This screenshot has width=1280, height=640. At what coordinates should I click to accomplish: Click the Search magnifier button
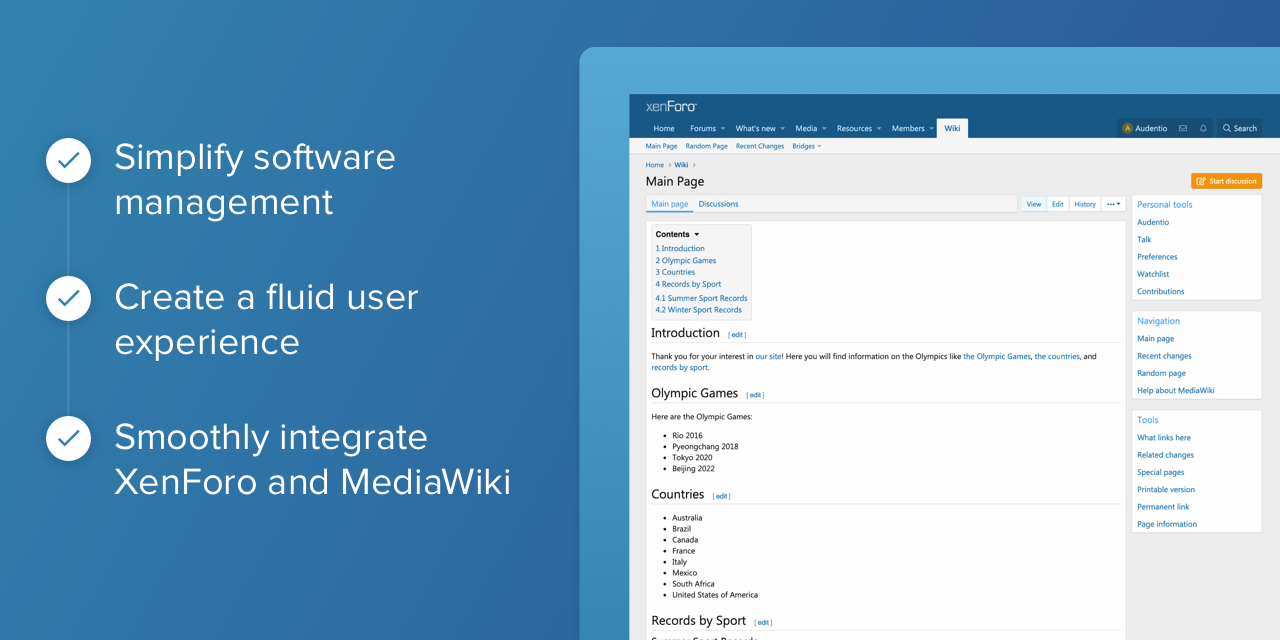pos(1239,128)
